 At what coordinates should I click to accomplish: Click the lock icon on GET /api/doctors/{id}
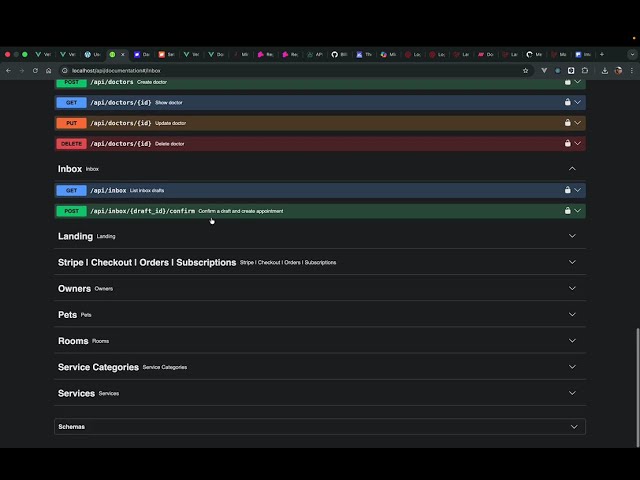[x=567, y=102]
